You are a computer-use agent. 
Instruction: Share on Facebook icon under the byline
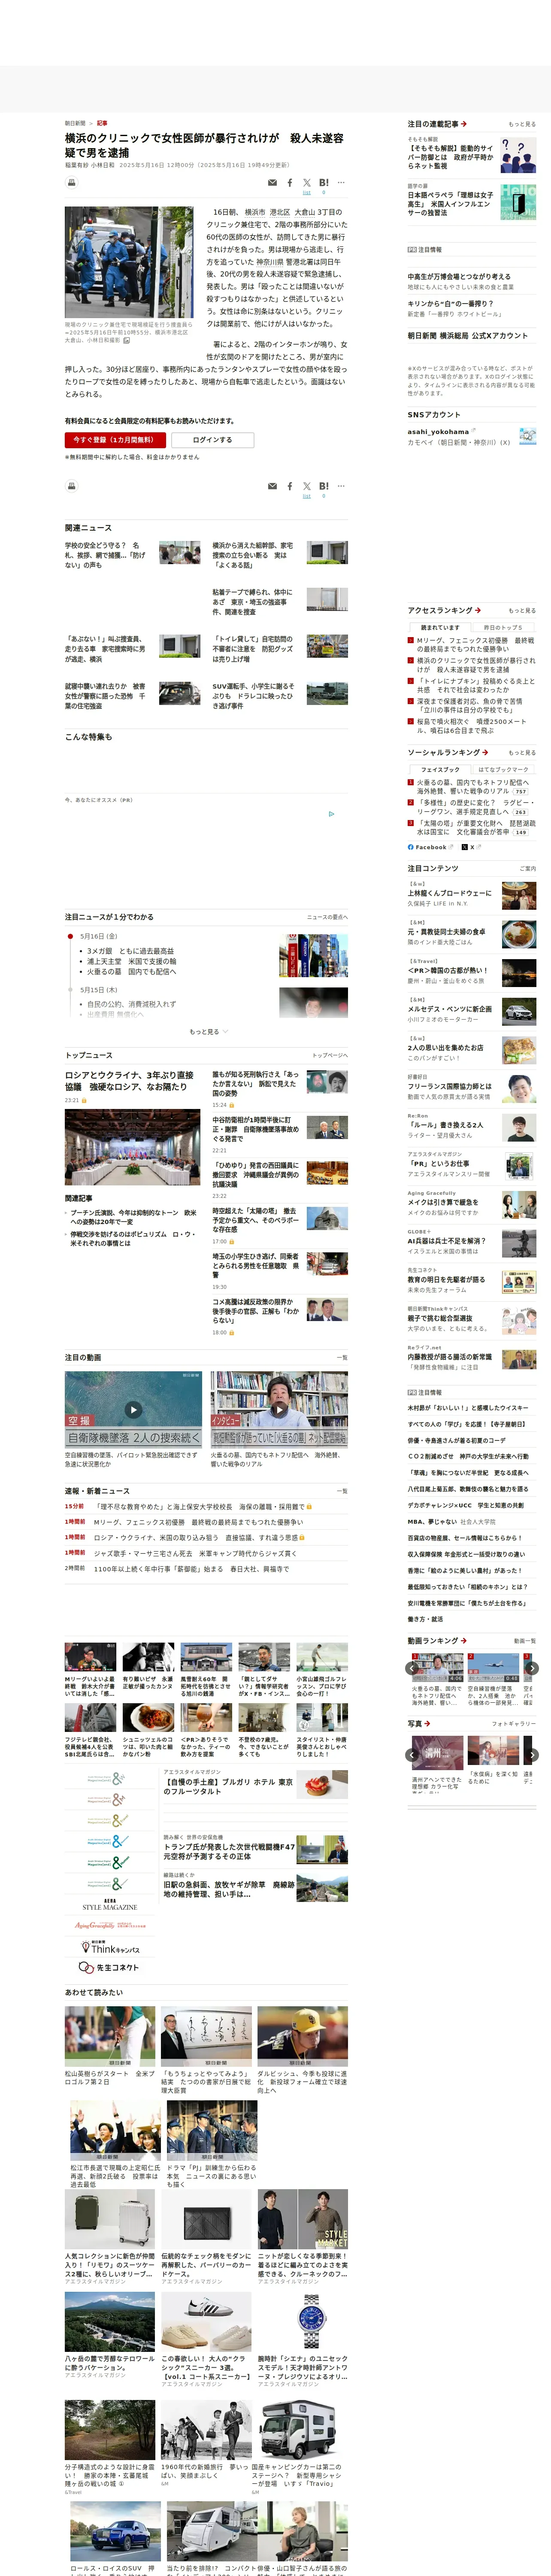[290, 183]
